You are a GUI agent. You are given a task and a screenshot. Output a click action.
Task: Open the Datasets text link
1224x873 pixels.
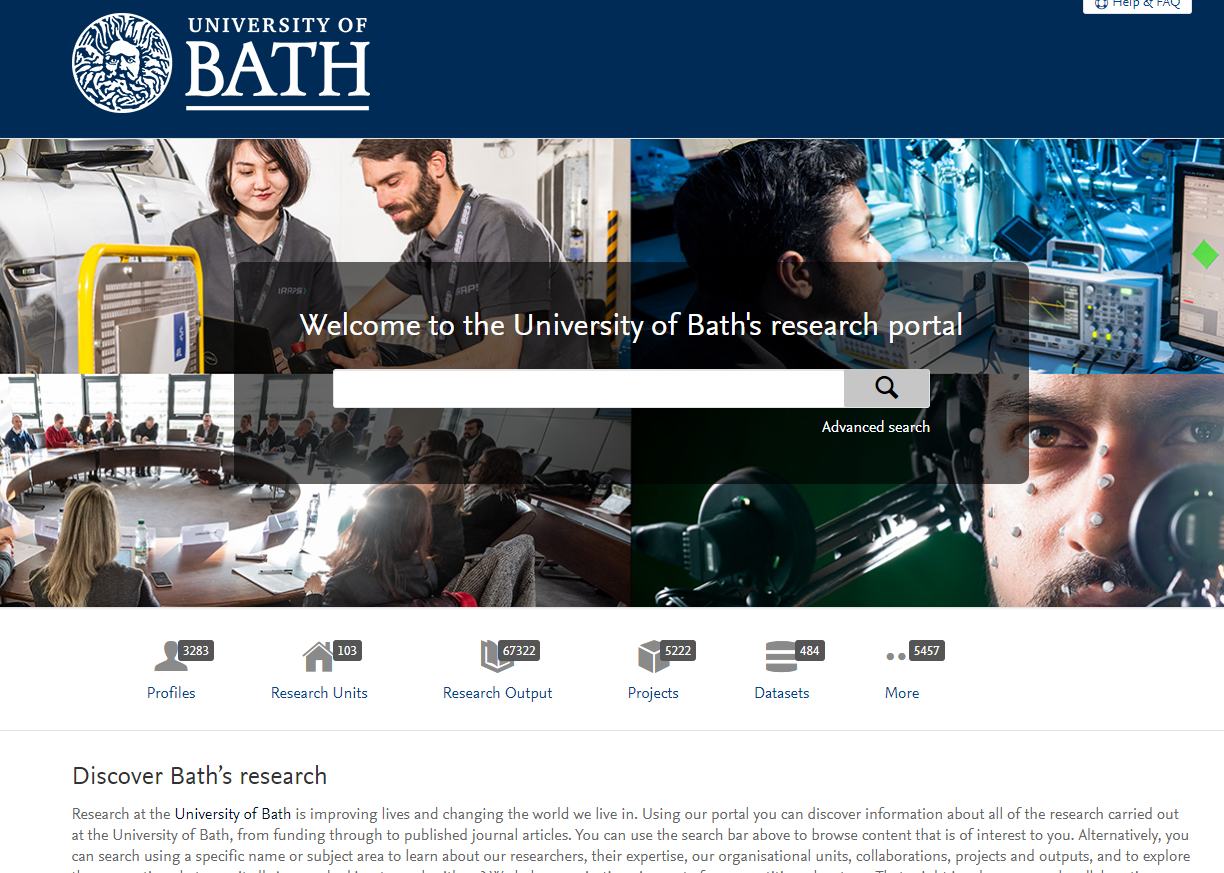pyautogui.click(x=782, y=693)
